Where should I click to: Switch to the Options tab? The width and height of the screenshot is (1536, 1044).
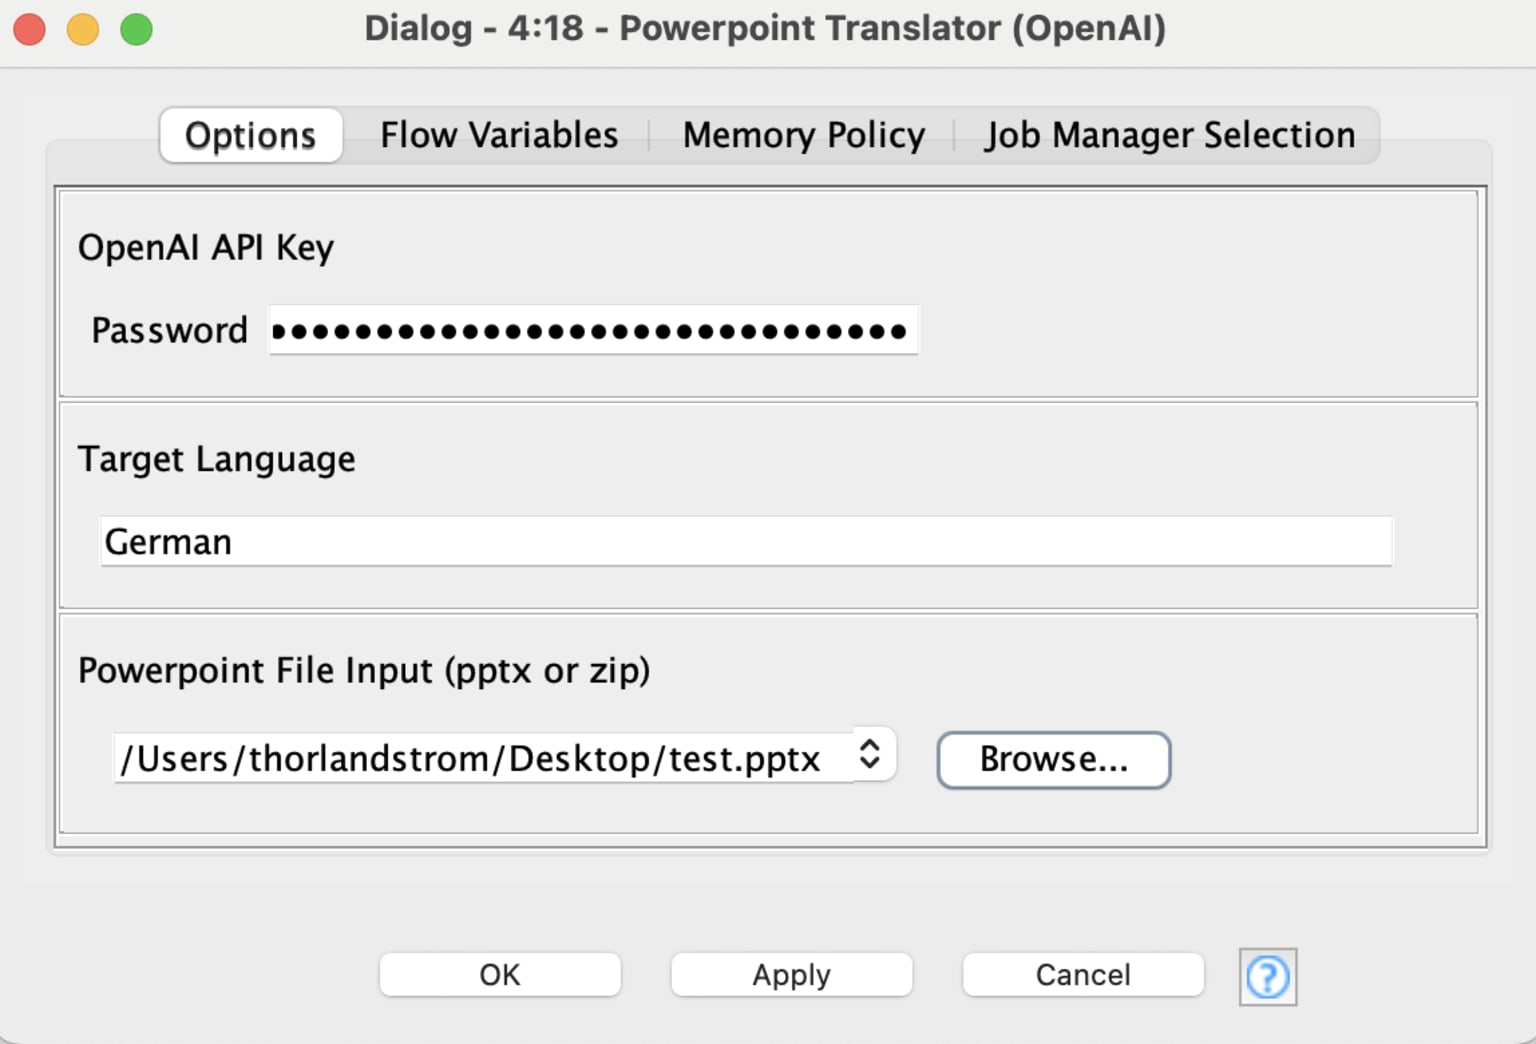click(x=251, y=135)
